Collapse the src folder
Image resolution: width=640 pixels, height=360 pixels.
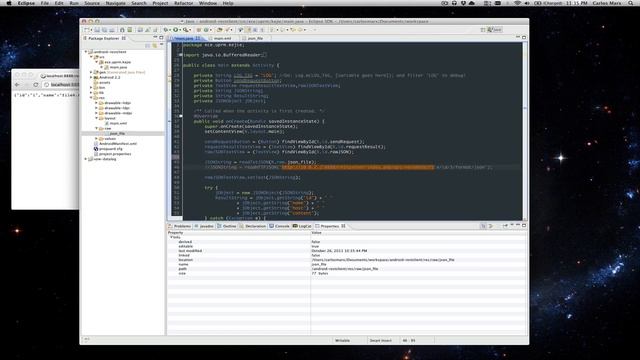tap(91, 57)
